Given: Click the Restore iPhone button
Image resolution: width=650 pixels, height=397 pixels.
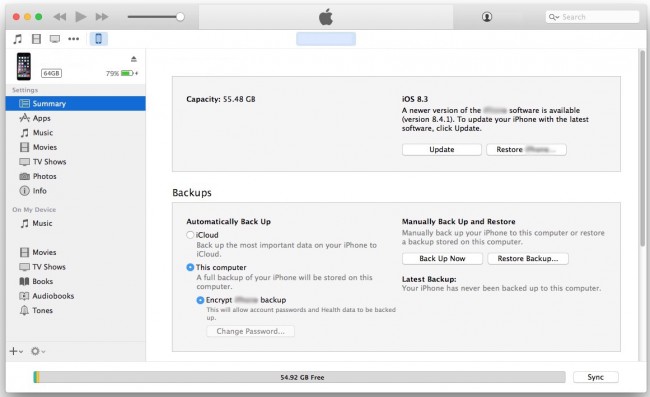Looking at the screenshot, I should (x=526, y=150).
